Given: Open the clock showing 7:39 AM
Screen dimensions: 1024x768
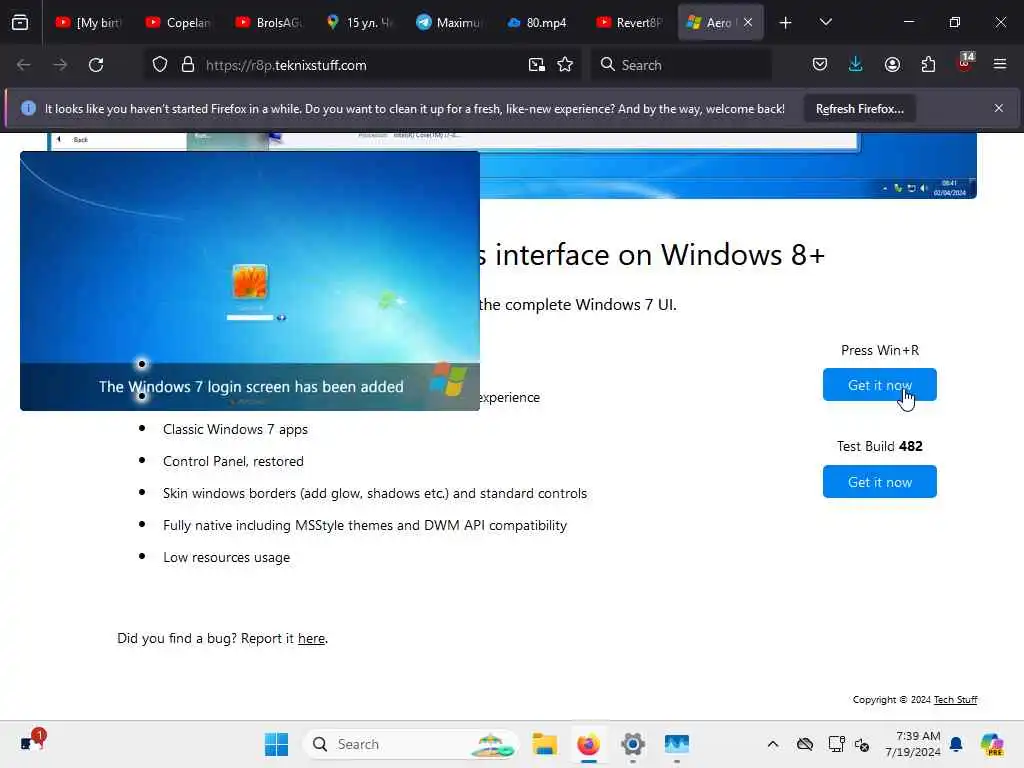Looking at the screenshot, I should pos(912,744).
